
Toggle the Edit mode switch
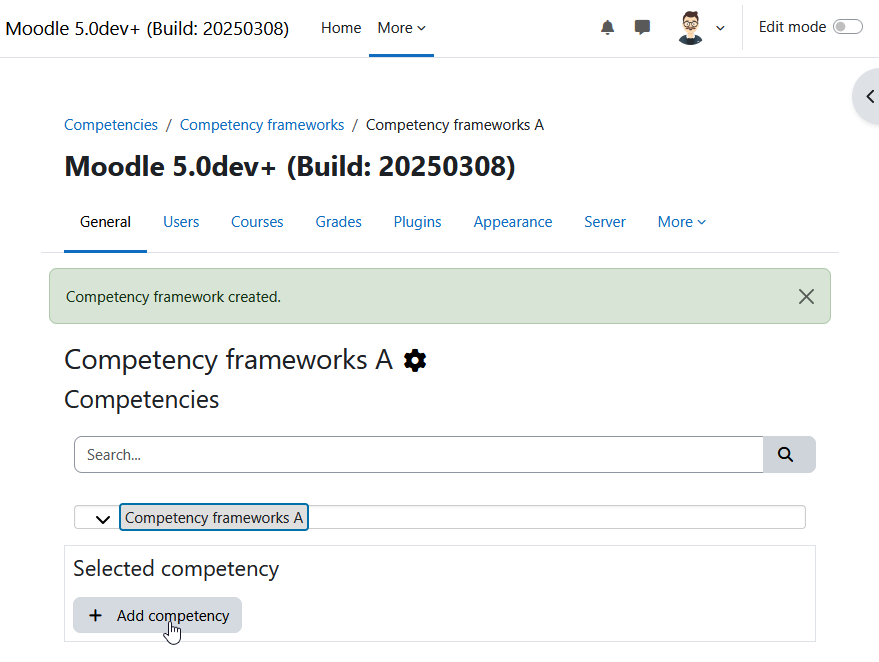848,26
